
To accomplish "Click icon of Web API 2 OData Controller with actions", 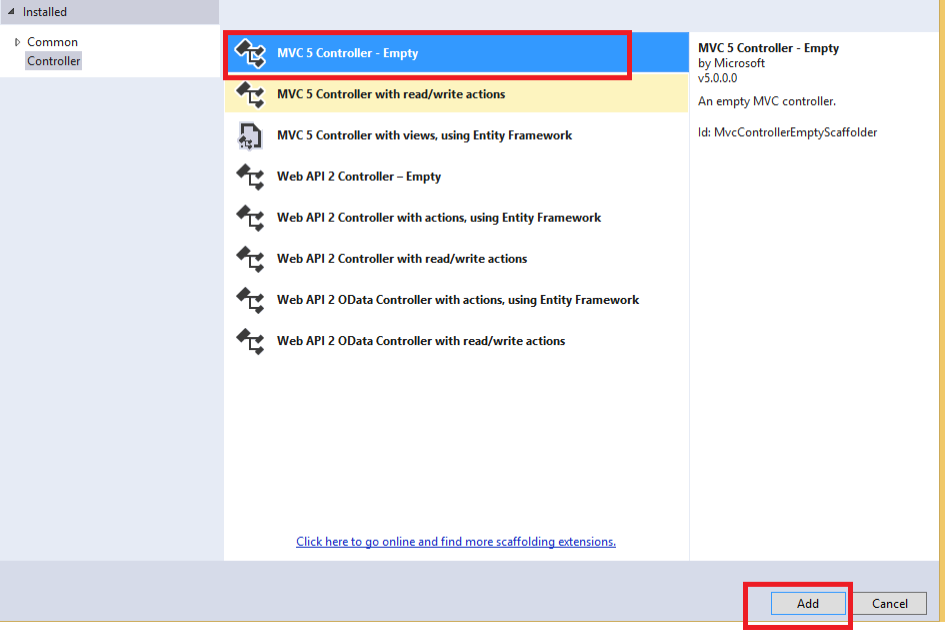I will pyautogui.click(x=250, y=300).
